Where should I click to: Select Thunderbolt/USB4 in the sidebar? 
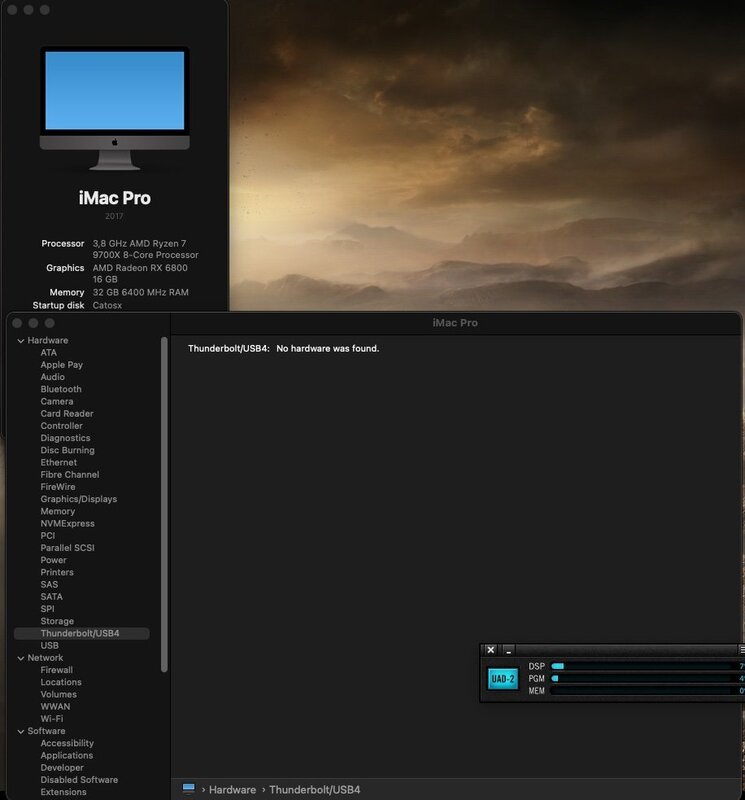click(x=82, y=634)
